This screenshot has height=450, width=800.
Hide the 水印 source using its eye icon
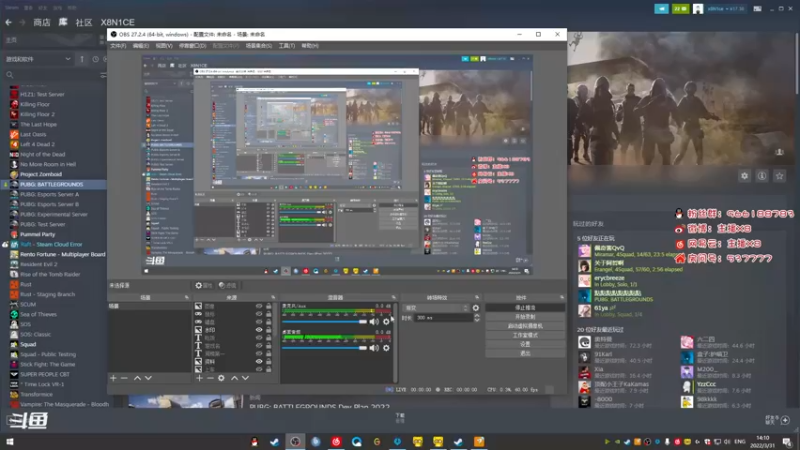(x=259, y=330)
